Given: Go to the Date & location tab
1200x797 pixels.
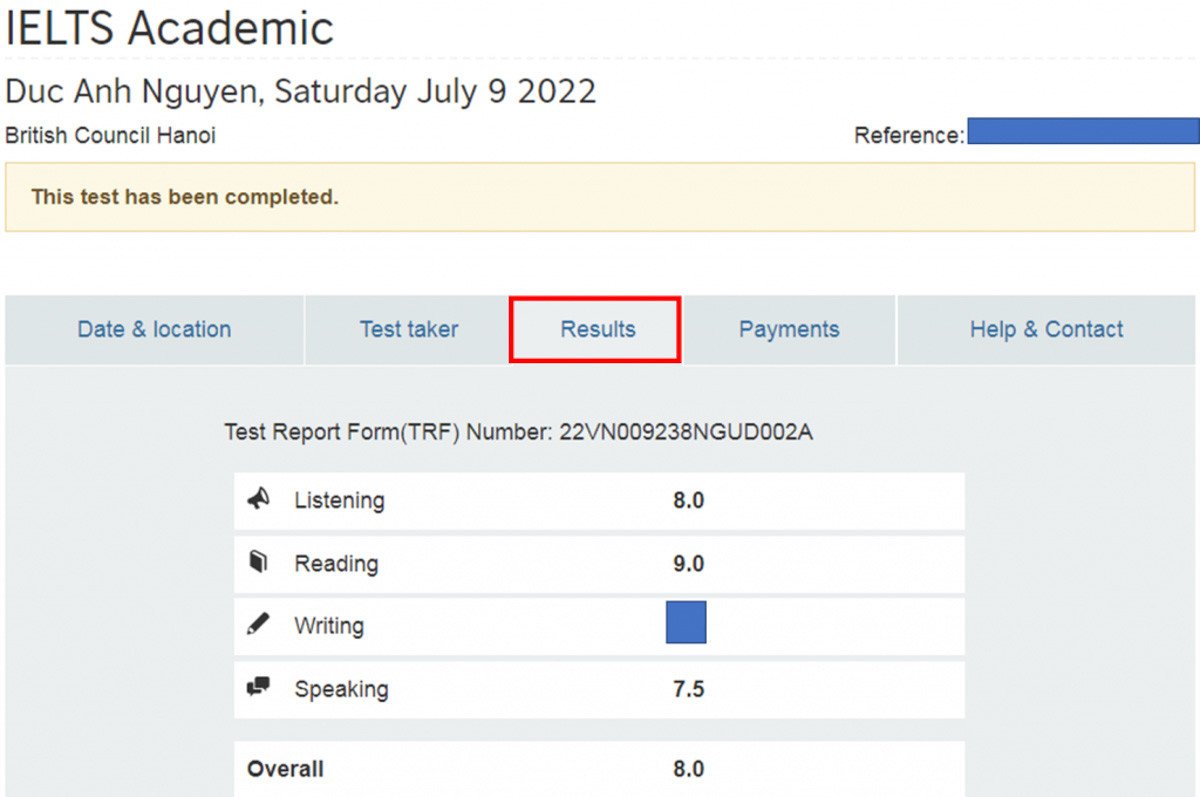Looking at the screenshot, I should [154, 329].
